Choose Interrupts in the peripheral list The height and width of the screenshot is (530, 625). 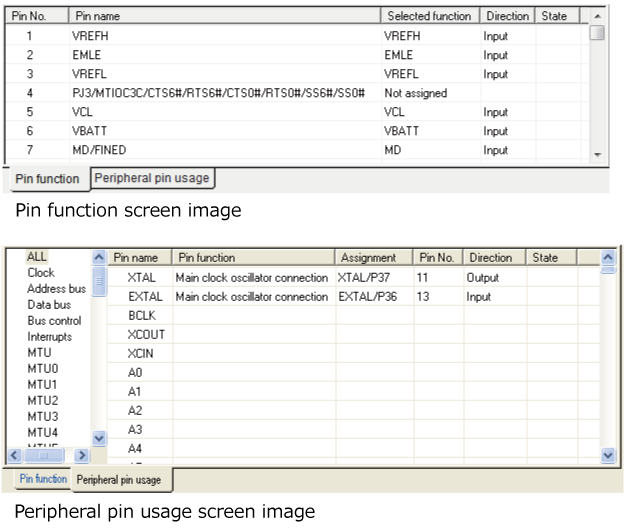click(49, 337)
